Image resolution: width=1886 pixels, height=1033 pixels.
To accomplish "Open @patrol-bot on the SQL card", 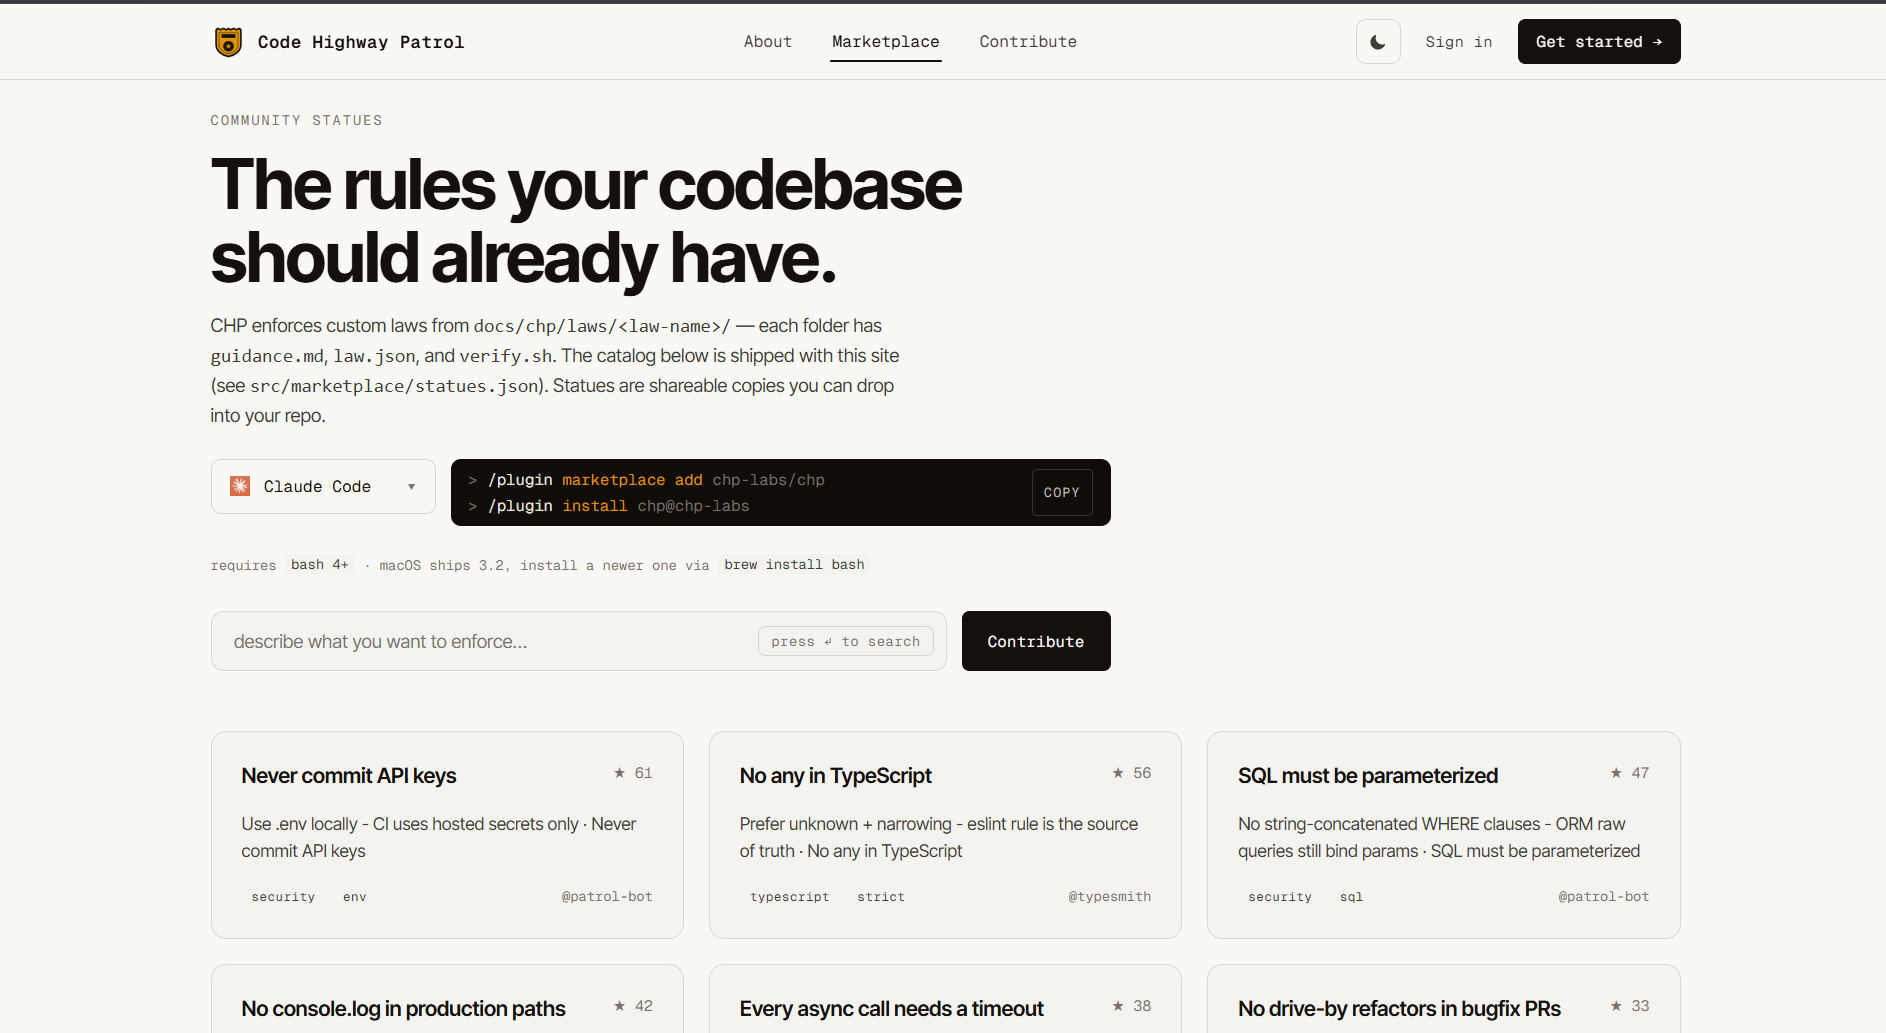I will [x=1604, y=897].
